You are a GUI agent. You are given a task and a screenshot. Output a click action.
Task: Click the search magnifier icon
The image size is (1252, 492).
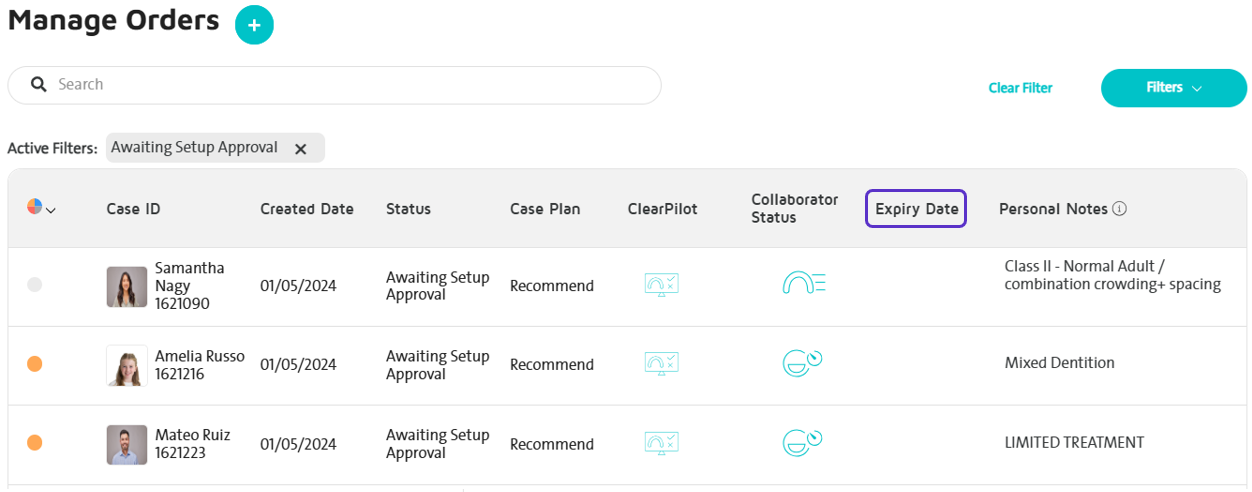click(x=39, y=85)
